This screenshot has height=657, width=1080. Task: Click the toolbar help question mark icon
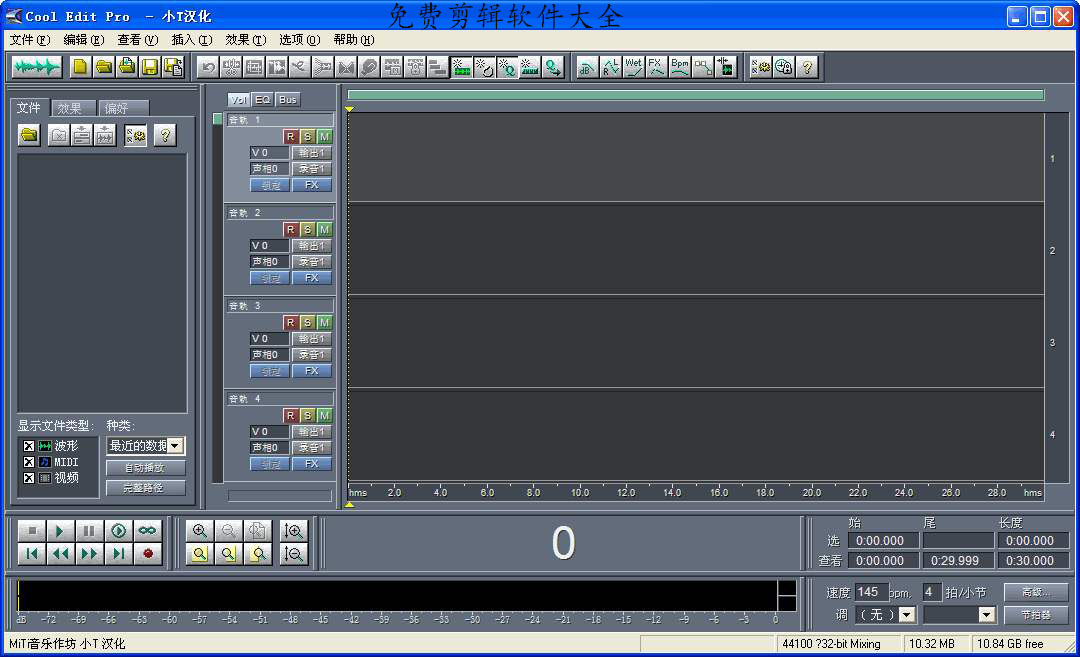[807, 67]
